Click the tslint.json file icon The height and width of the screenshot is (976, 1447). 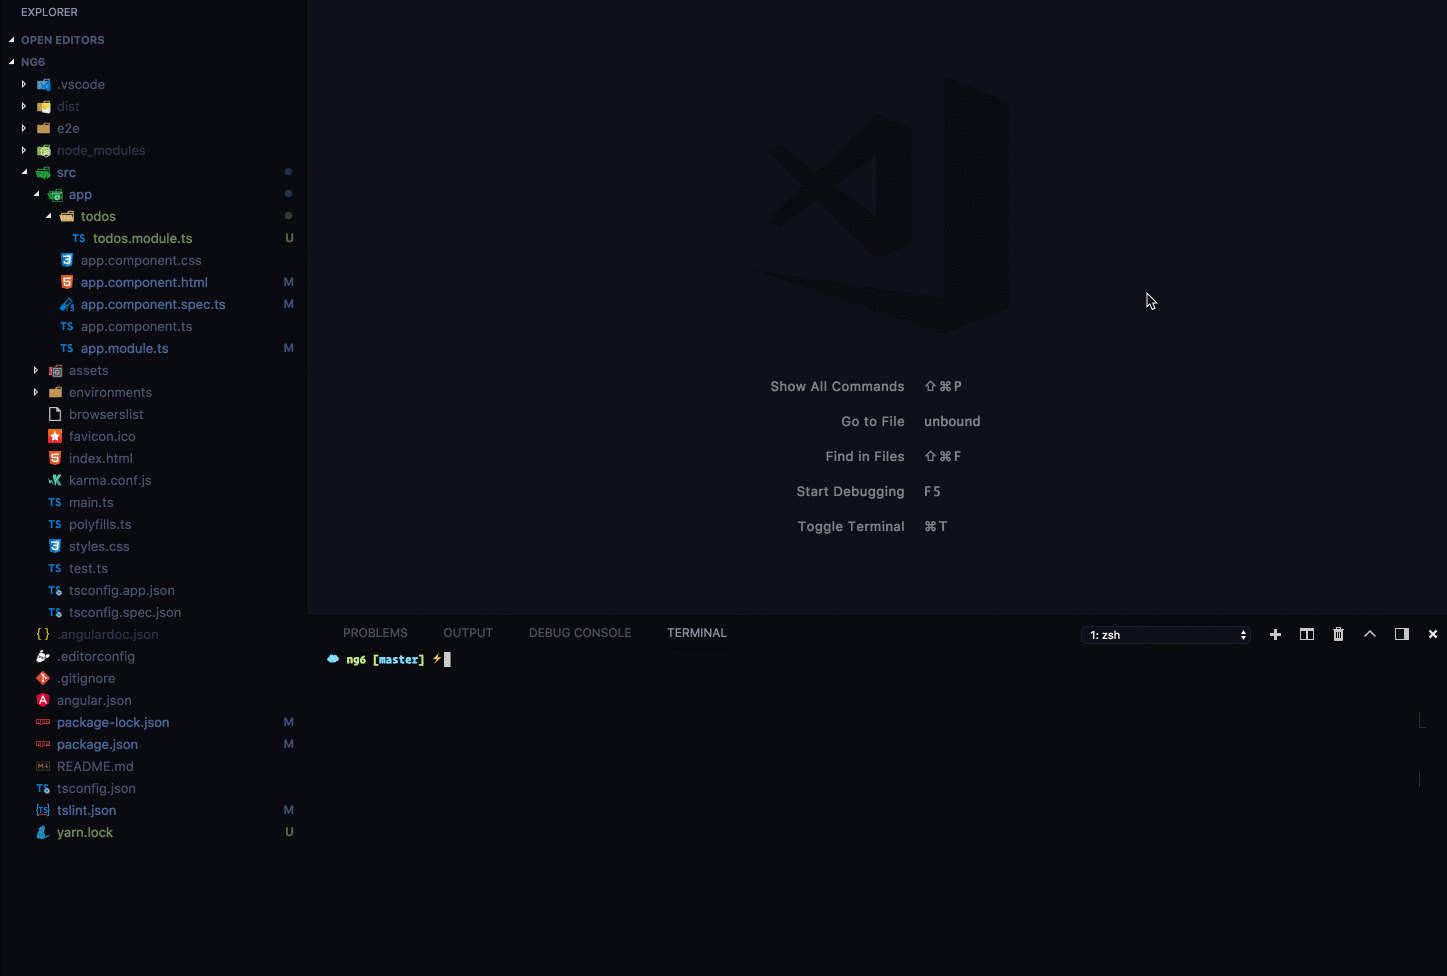pyautogui.click(x=43, y=810)
